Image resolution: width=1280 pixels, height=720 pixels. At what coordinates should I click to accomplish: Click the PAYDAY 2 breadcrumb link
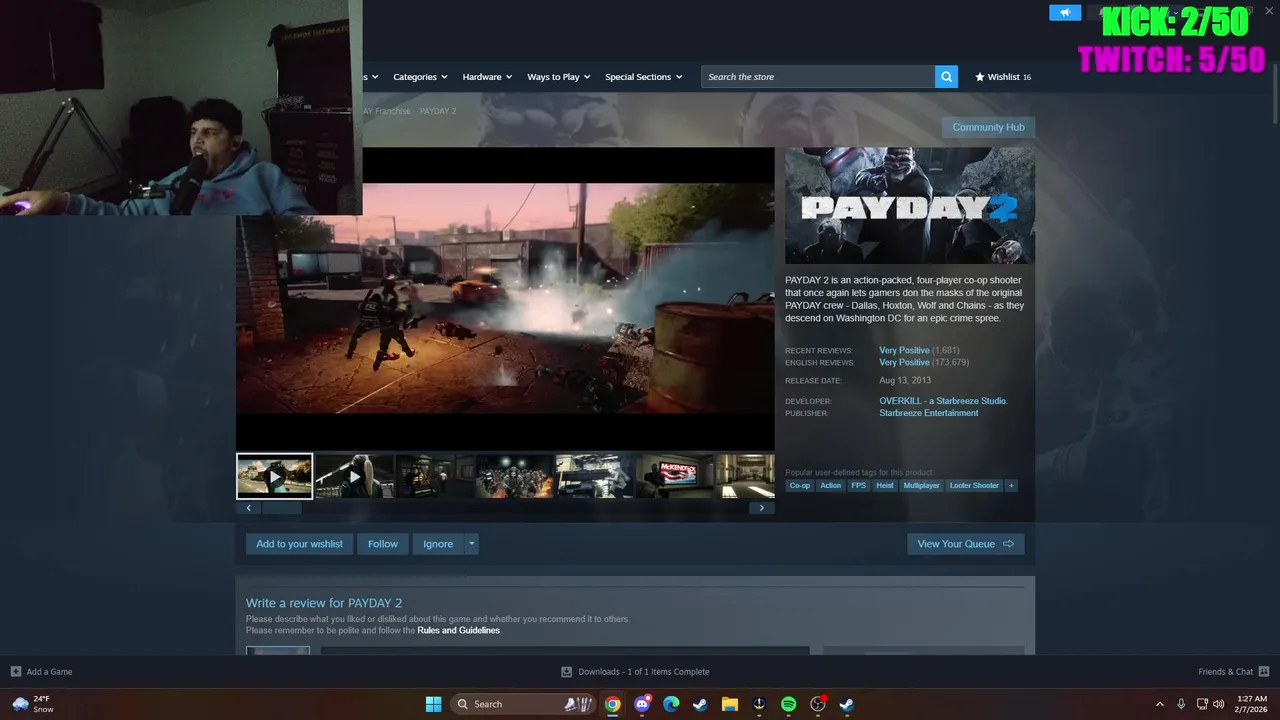tap(438, 111)
